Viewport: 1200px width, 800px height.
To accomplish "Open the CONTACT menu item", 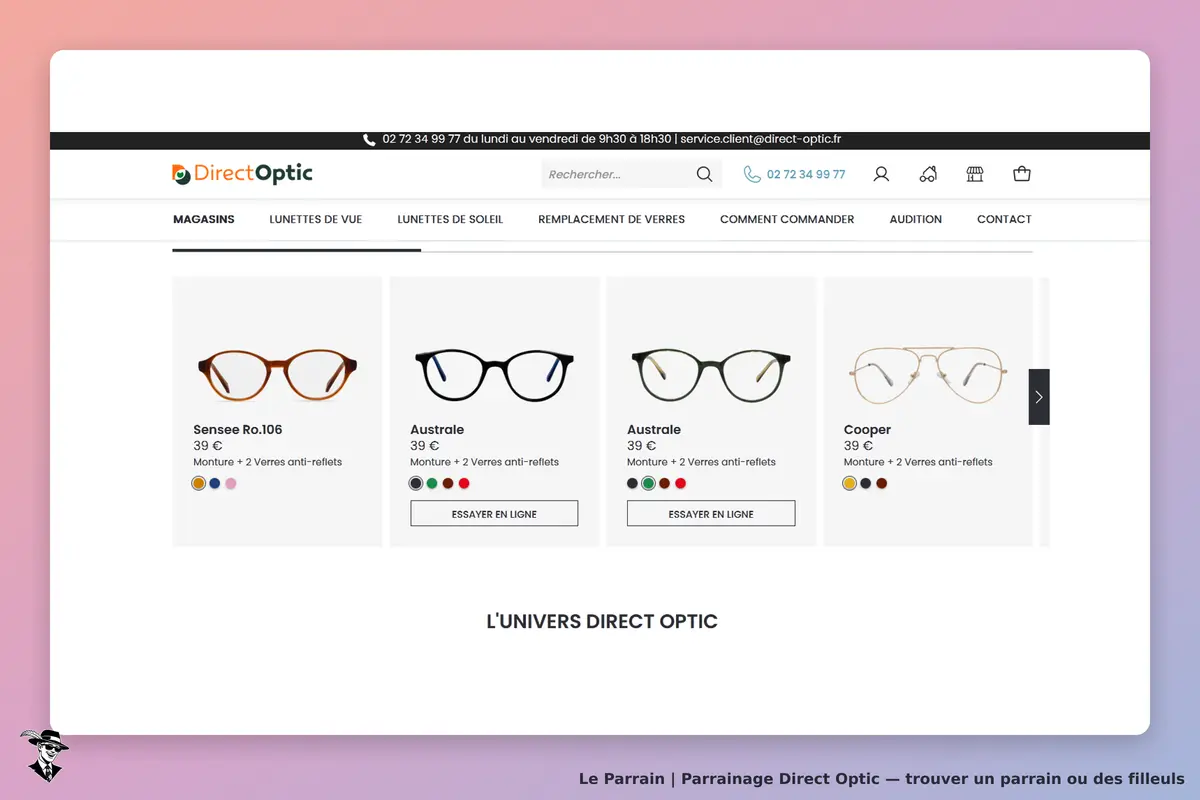I will 1004,219.
